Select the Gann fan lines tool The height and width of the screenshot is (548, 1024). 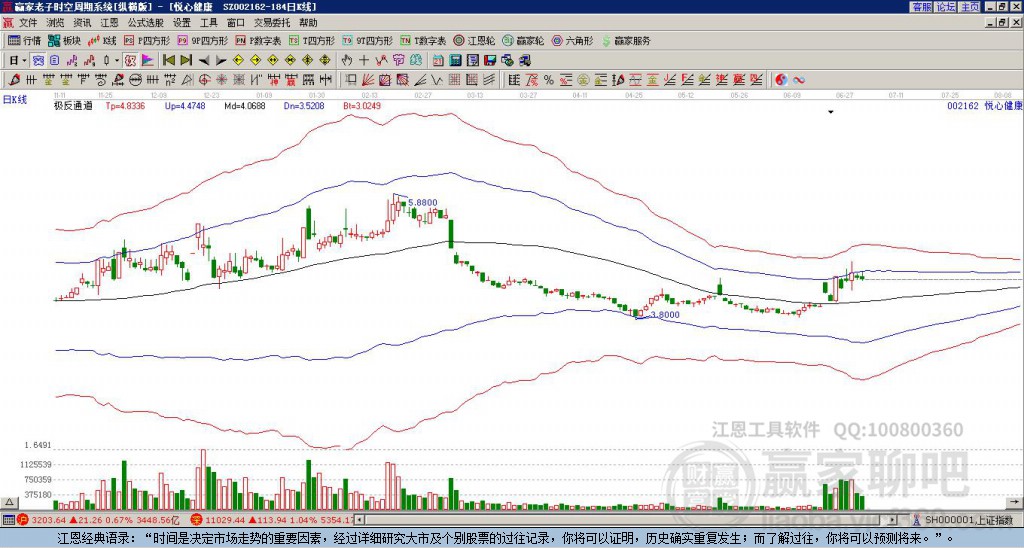(368, 80)
